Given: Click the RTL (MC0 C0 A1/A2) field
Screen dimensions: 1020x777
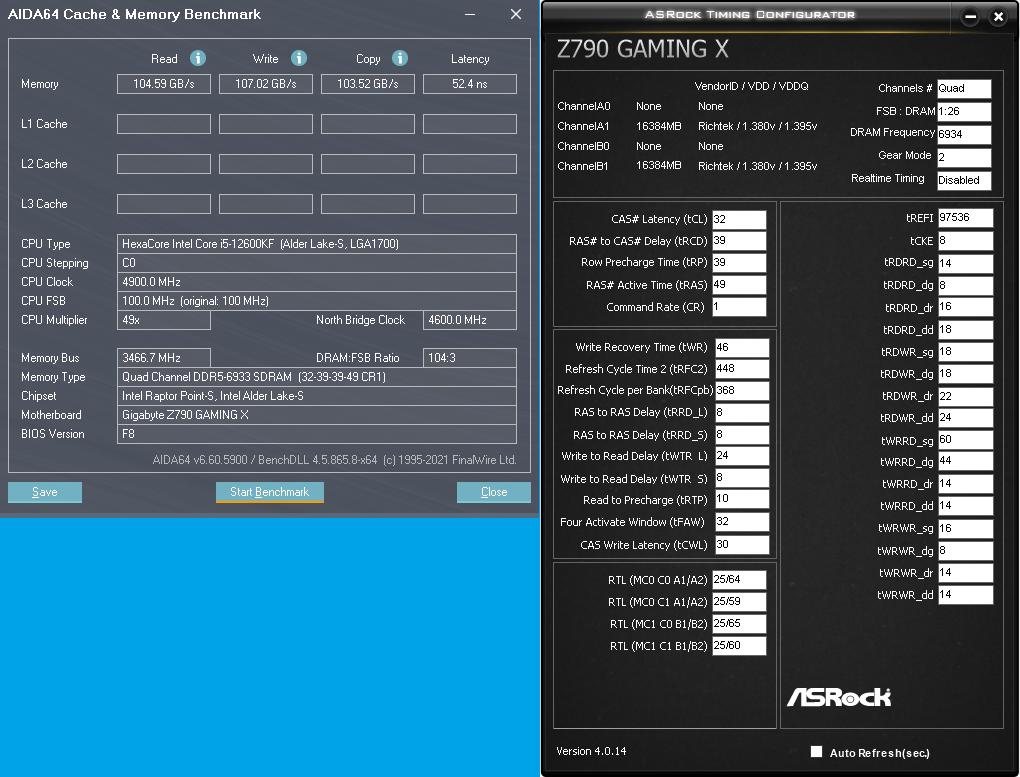Looking at the screenshot, I should [740, 580].
